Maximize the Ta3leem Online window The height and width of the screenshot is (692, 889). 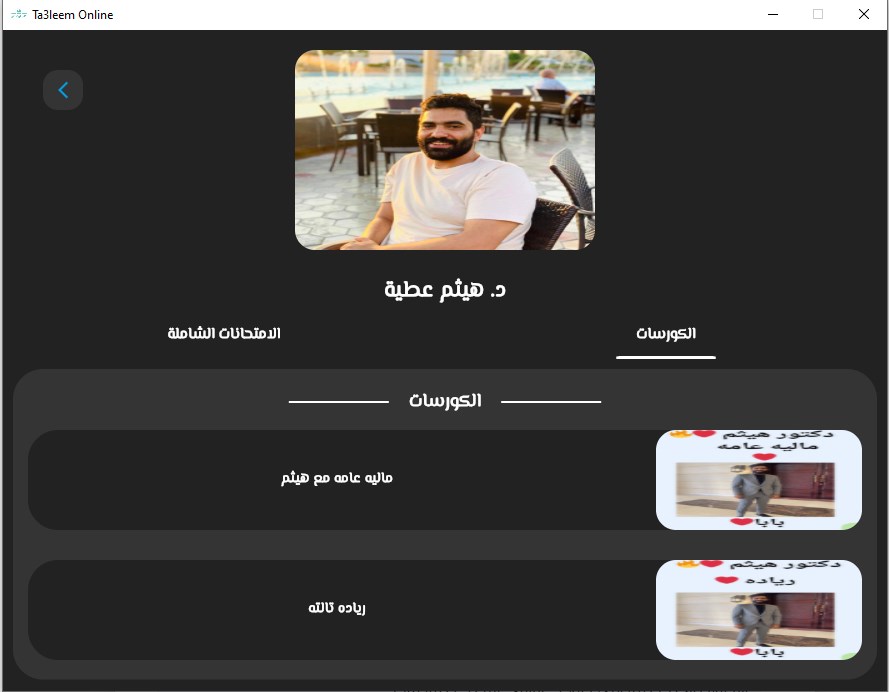click(818, 14)
